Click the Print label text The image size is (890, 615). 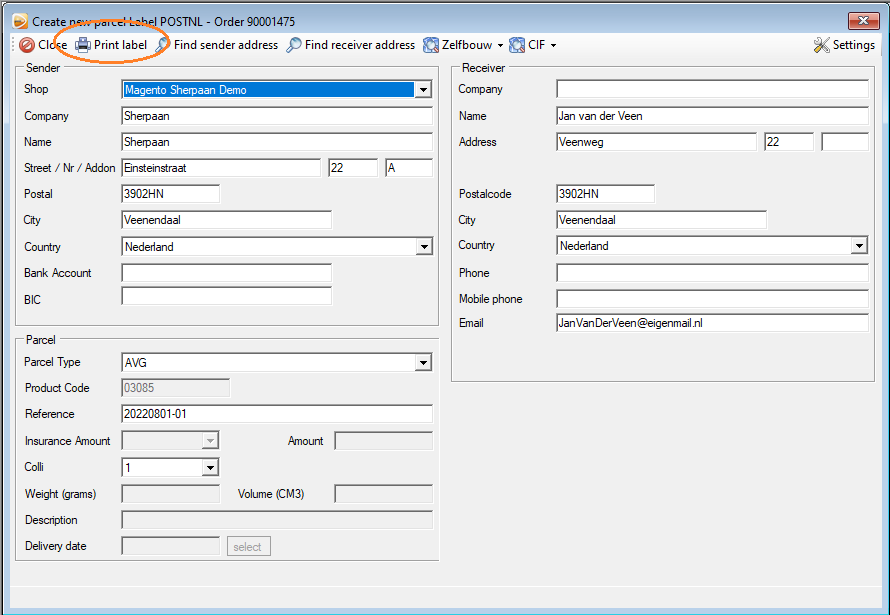coord(120,45)
